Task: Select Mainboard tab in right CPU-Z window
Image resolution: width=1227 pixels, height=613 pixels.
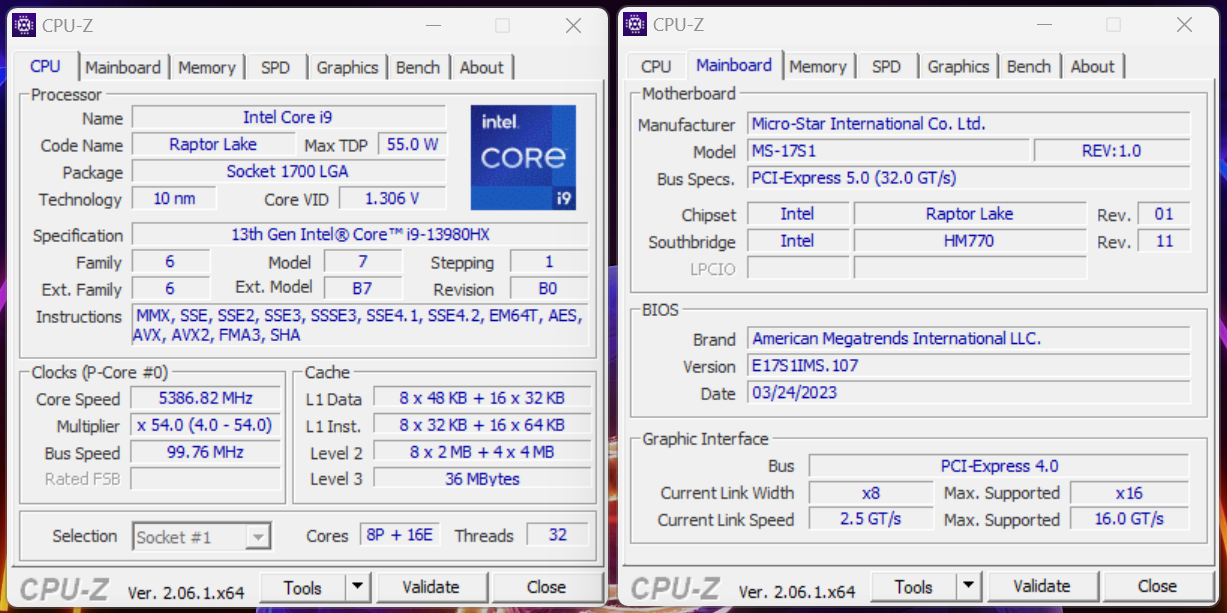Action: [734, 65]
